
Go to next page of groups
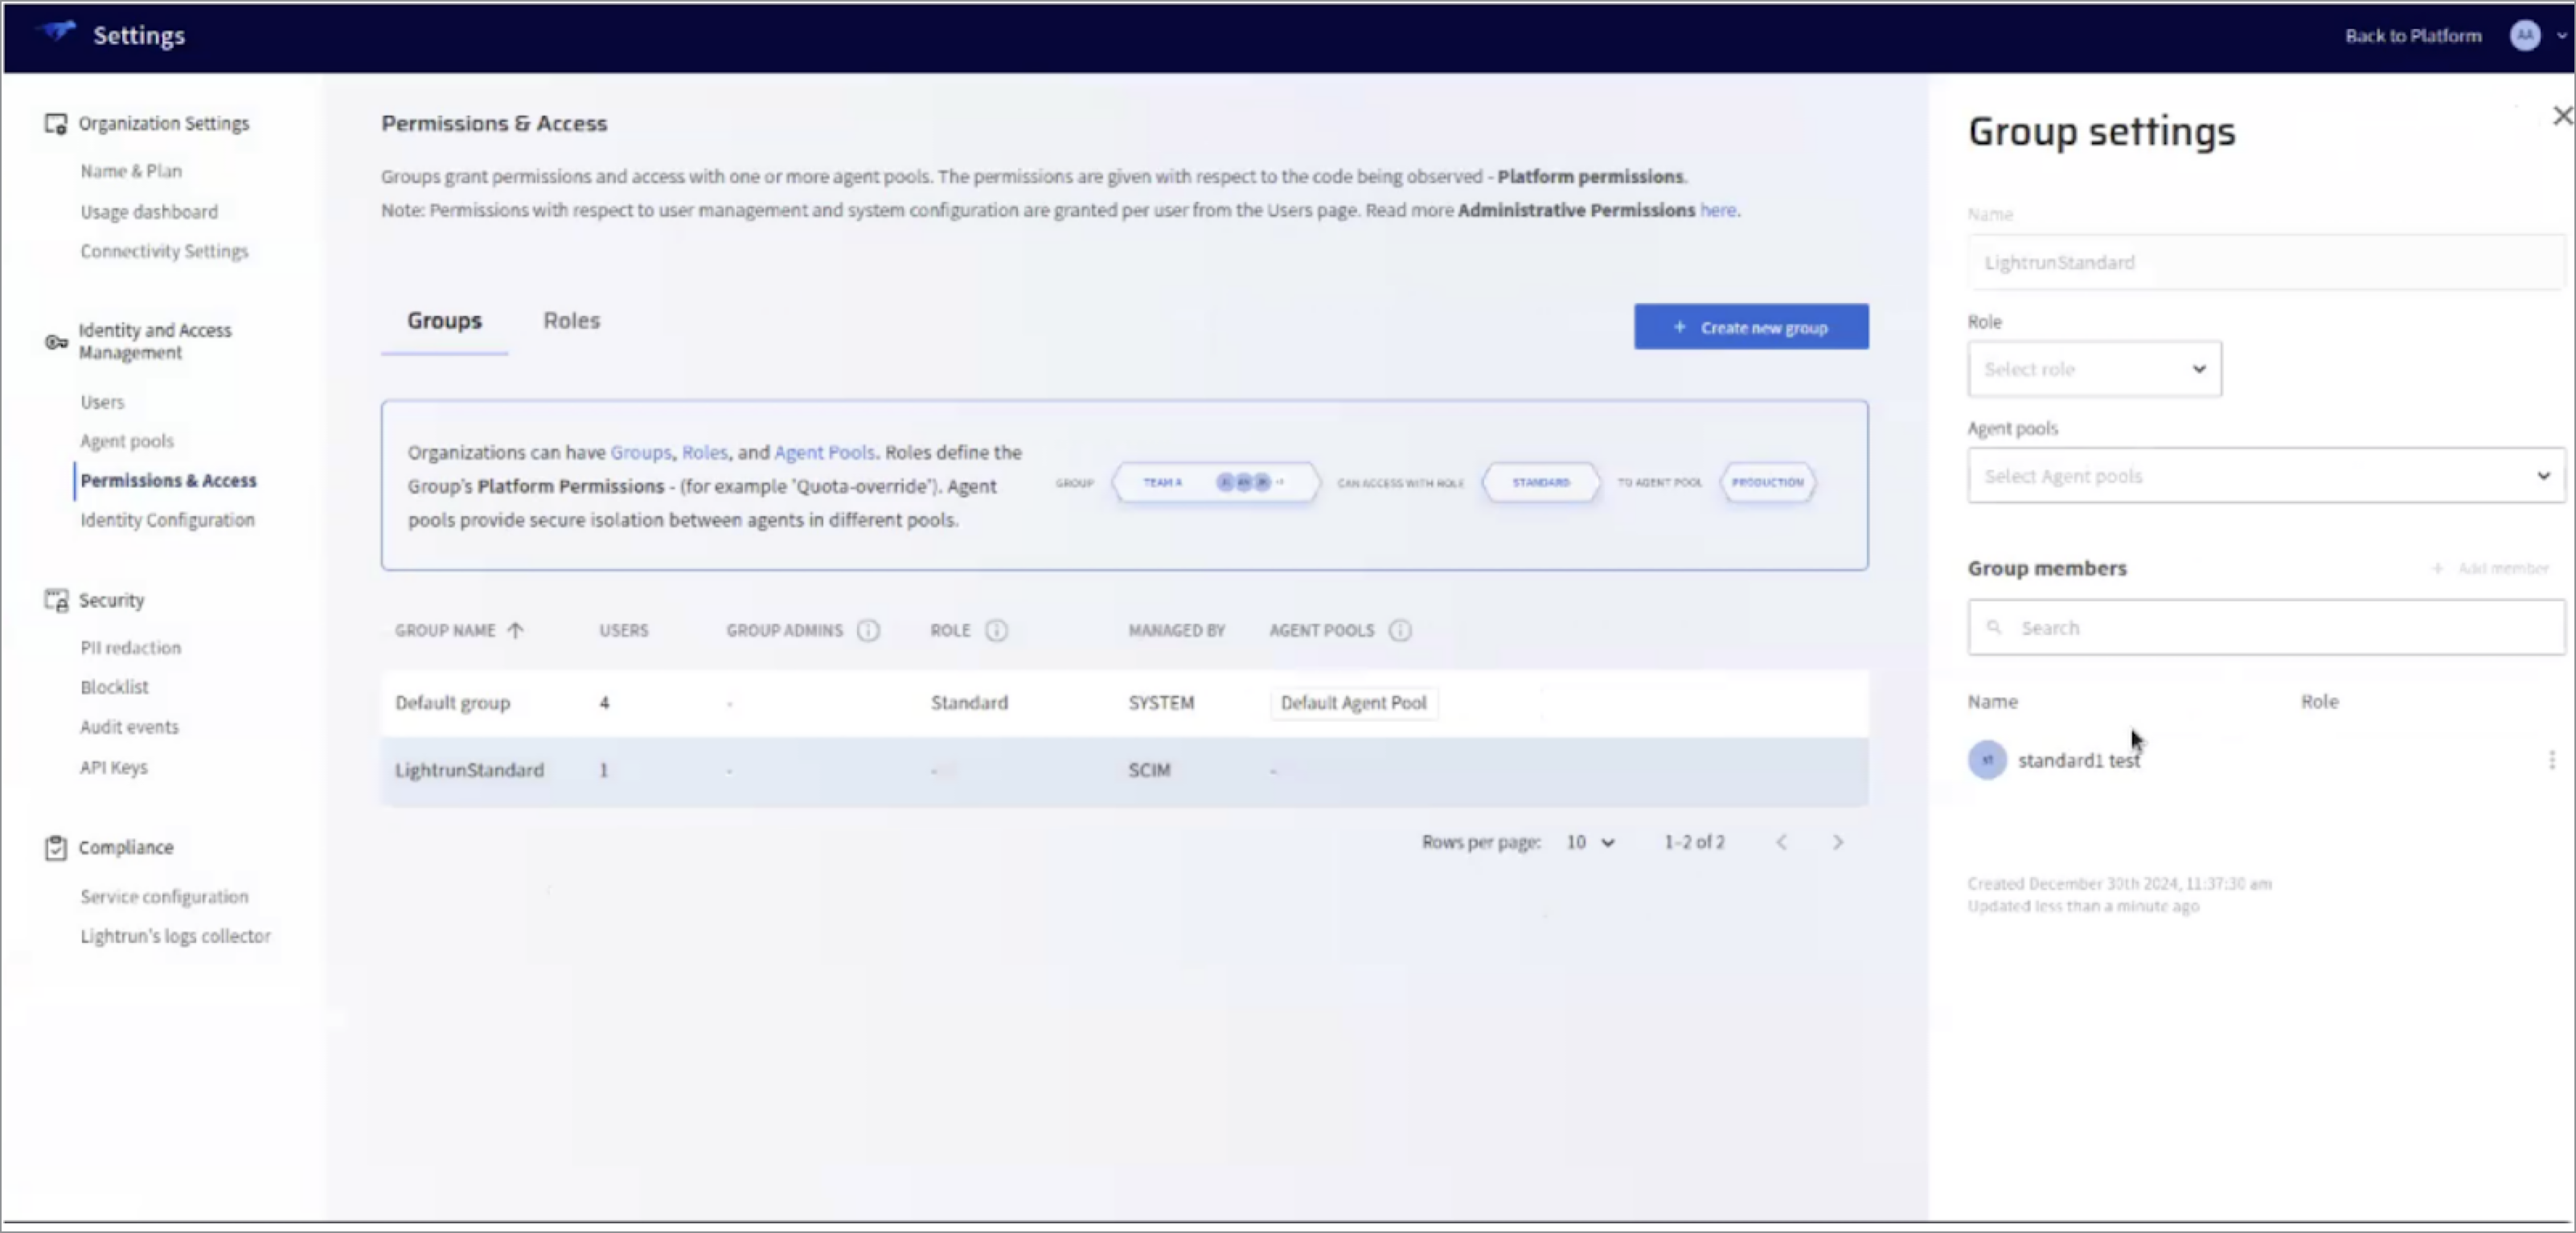(1837, 843)
